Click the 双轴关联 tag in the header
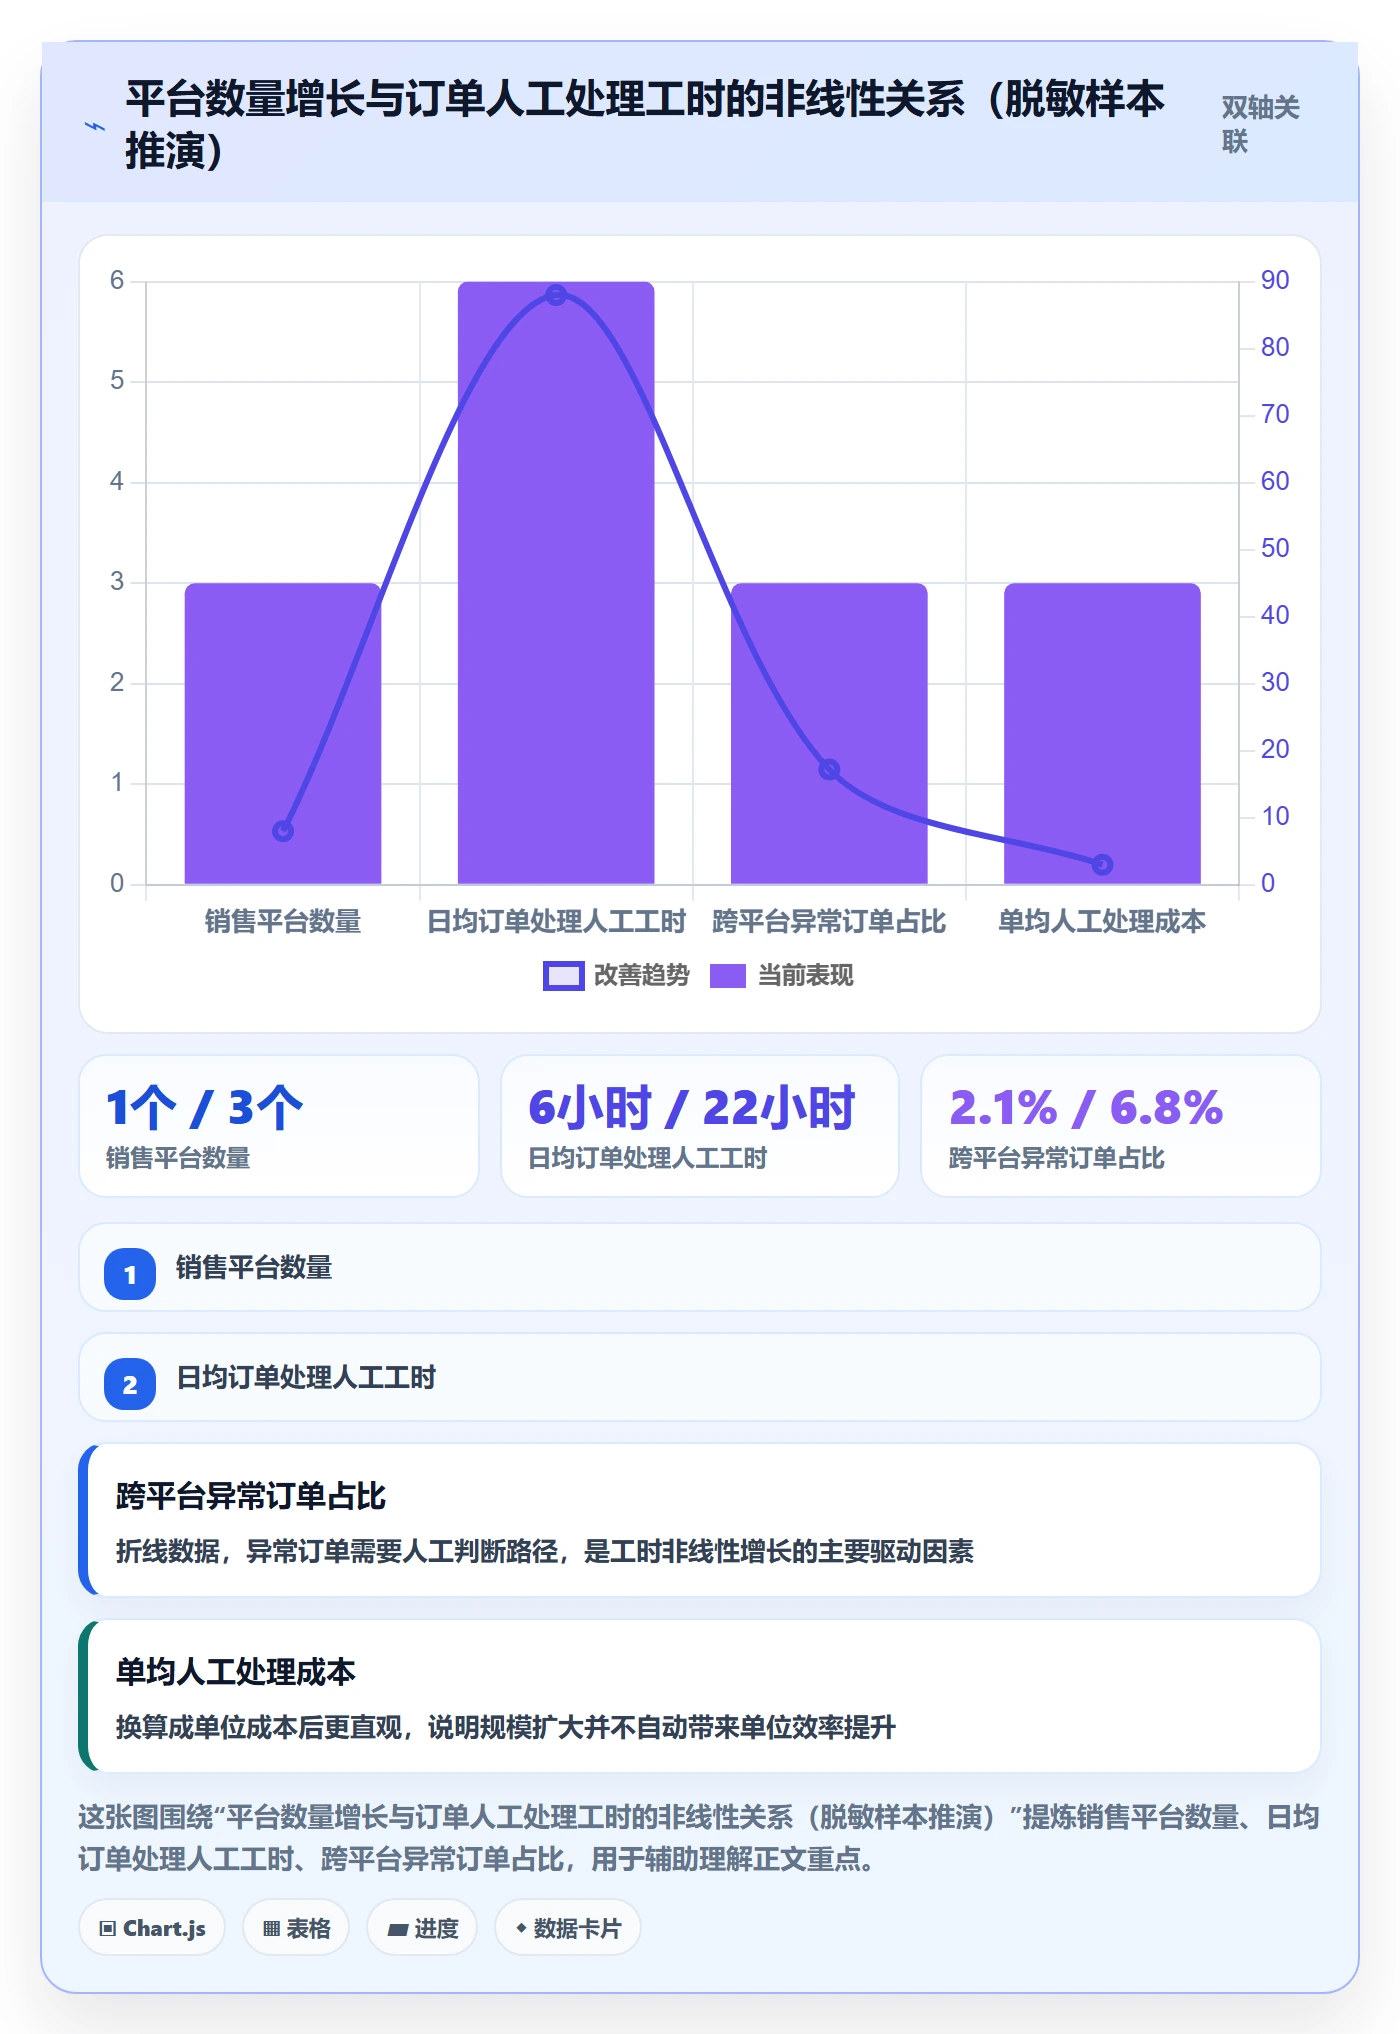This screenshot has width=1400, height=2034. [1260, 124]
